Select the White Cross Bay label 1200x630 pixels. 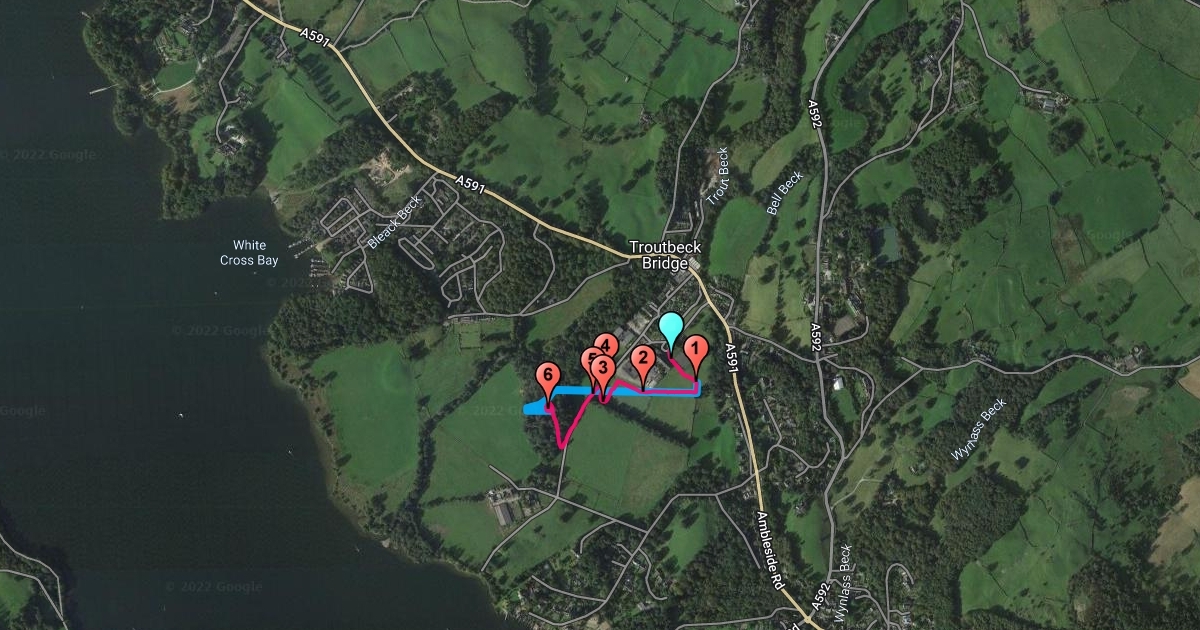[x=249, y=253]
